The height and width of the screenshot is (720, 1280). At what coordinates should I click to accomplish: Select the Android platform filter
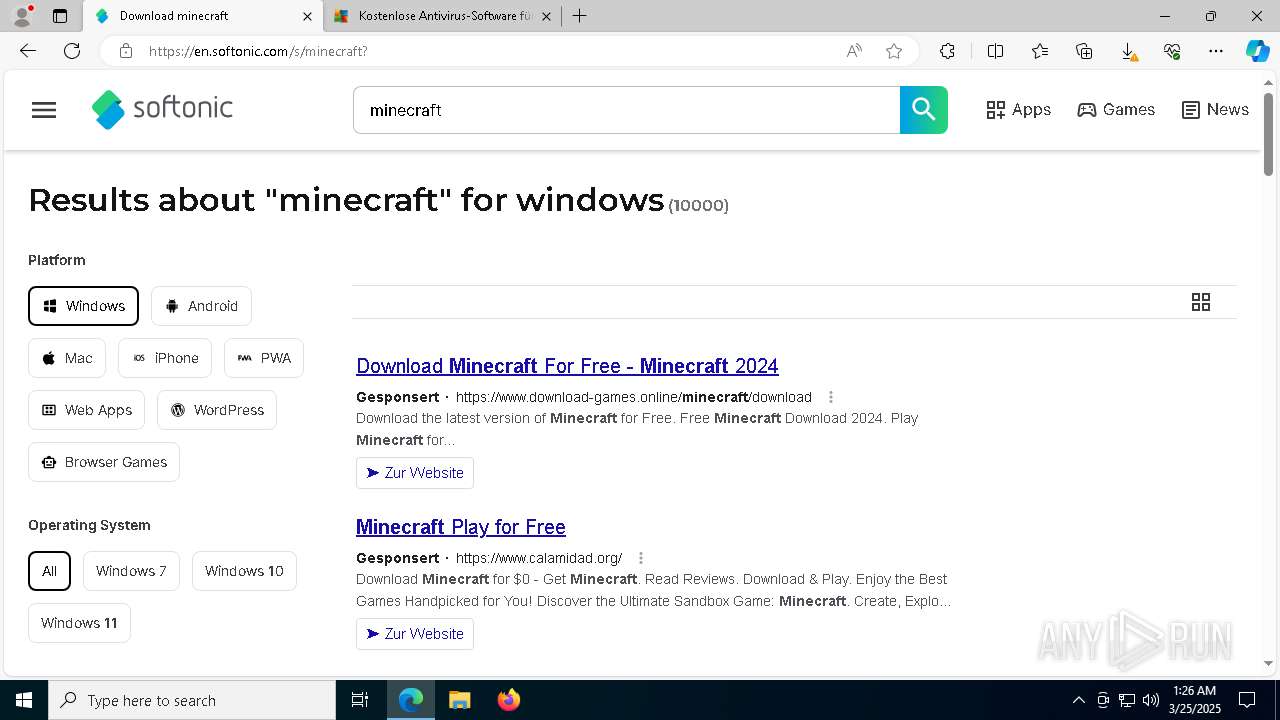201,306
